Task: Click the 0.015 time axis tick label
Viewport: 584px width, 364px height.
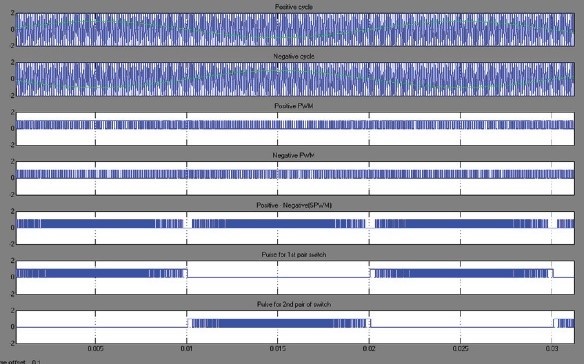Action: click(277, 349)
